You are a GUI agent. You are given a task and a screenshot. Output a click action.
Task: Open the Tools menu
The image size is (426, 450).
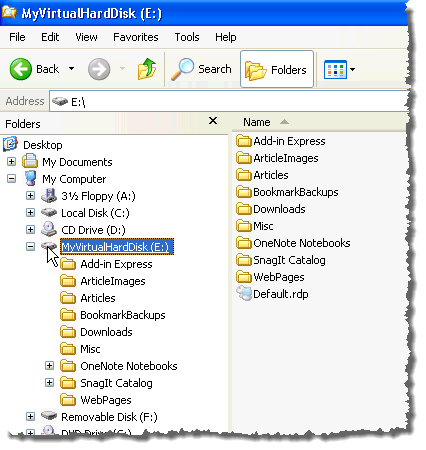[187, 37]
